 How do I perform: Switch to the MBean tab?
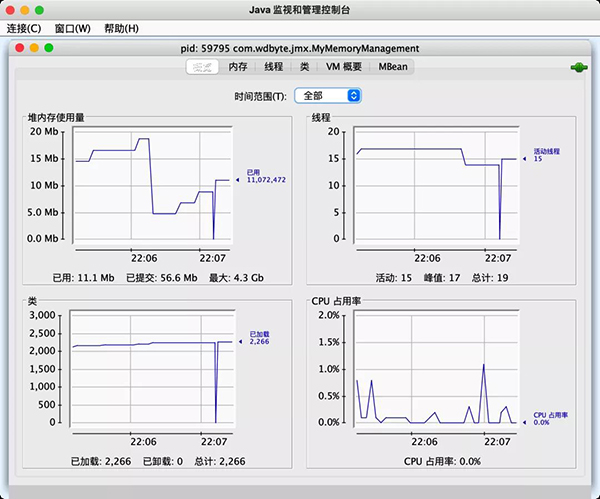pyautogui.click(x=393, y=67)
